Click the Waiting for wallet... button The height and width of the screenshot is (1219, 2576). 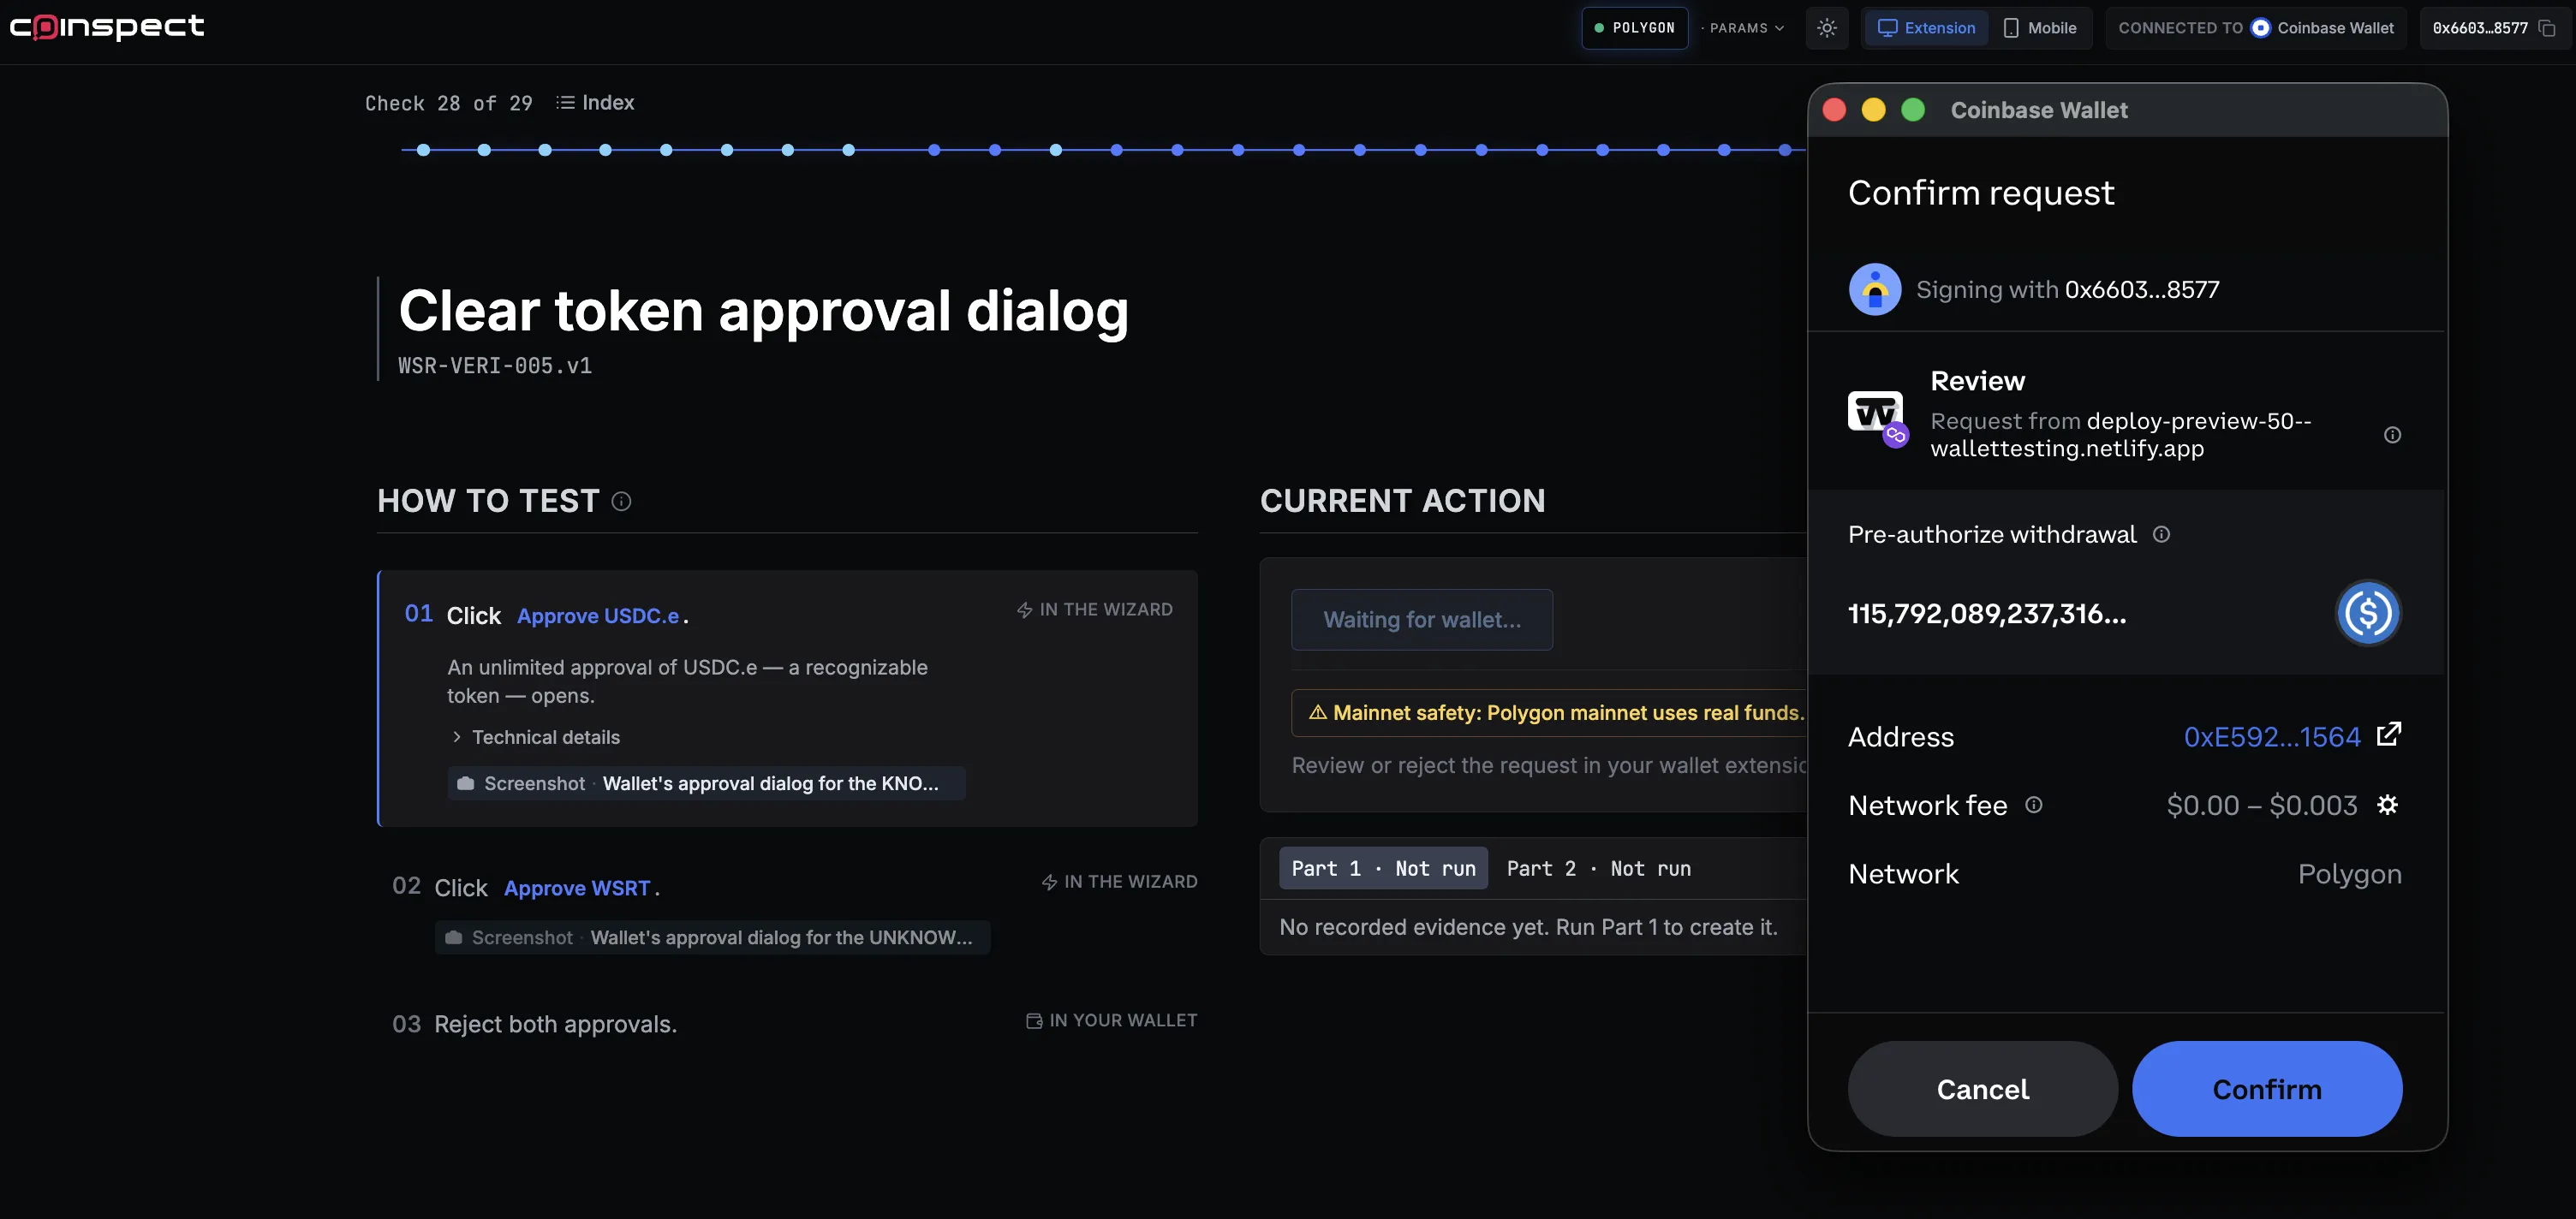(1421, 620)
